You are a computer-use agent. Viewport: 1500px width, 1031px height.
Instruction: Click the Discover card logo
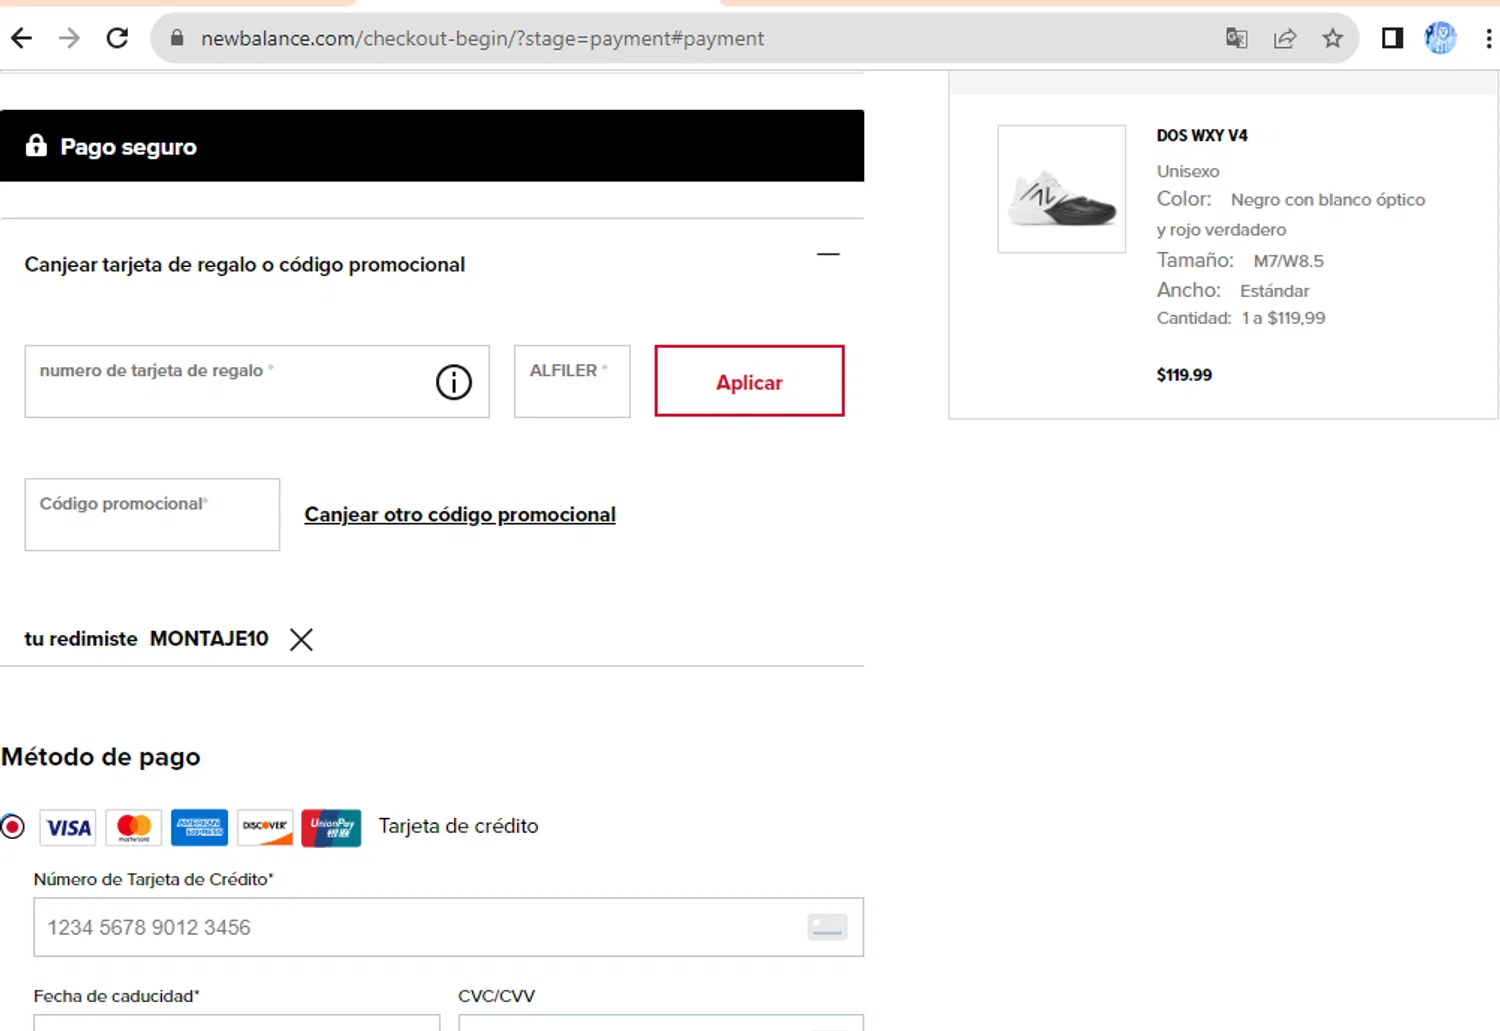click(x=265, y=827)
